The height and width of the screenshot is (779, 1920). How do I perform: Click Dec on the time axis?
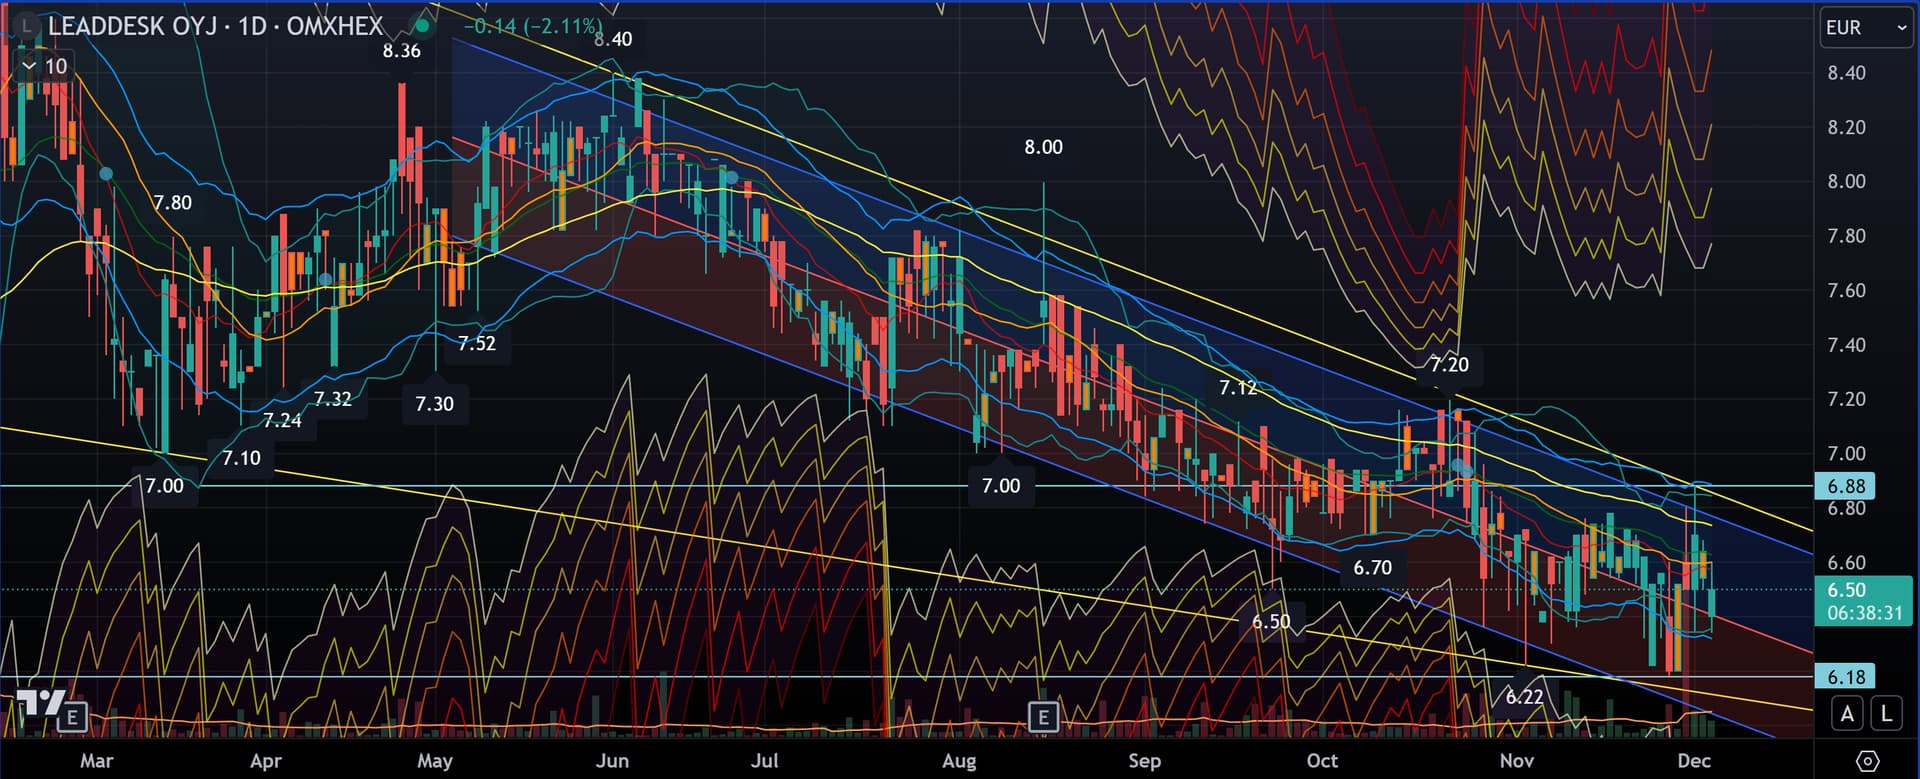1694,761
